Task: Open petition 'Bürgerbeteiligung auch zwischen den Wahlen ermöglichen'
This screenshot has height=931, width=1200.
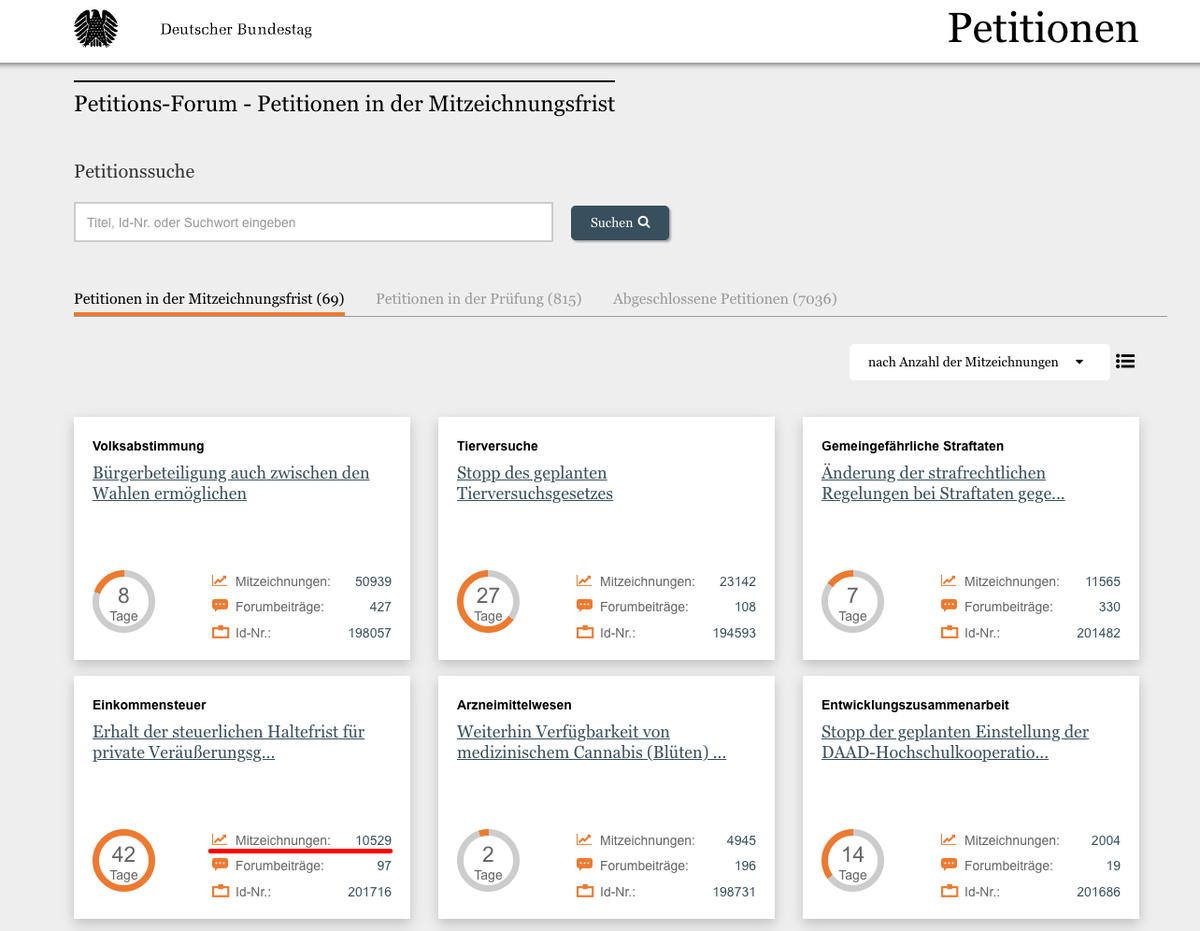Action: [231, 483]
